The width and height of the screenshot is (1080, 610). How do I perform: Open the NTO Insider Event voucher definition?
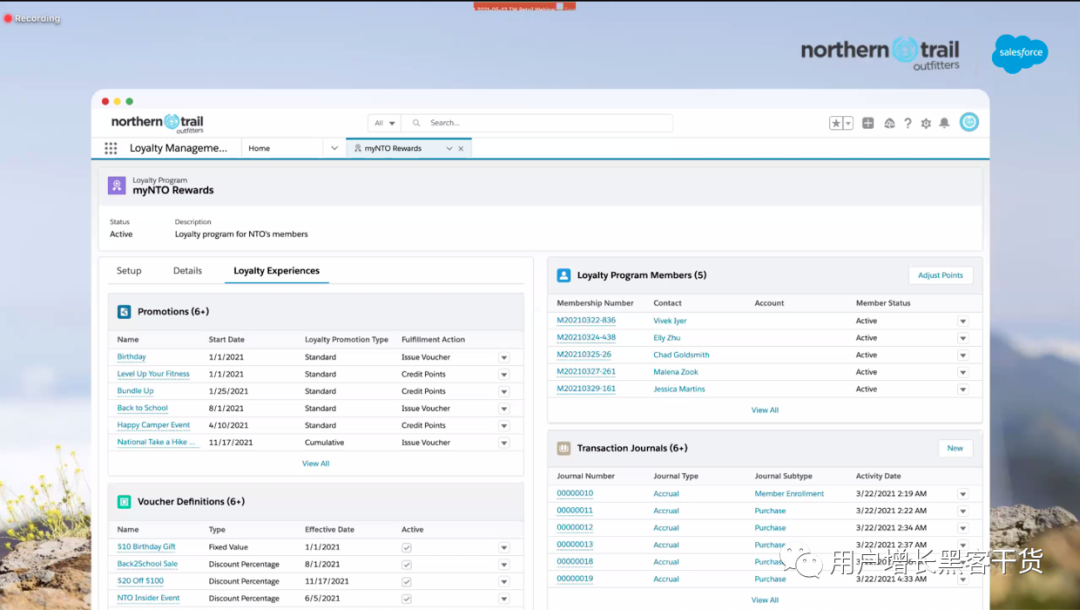coord(148,598)
